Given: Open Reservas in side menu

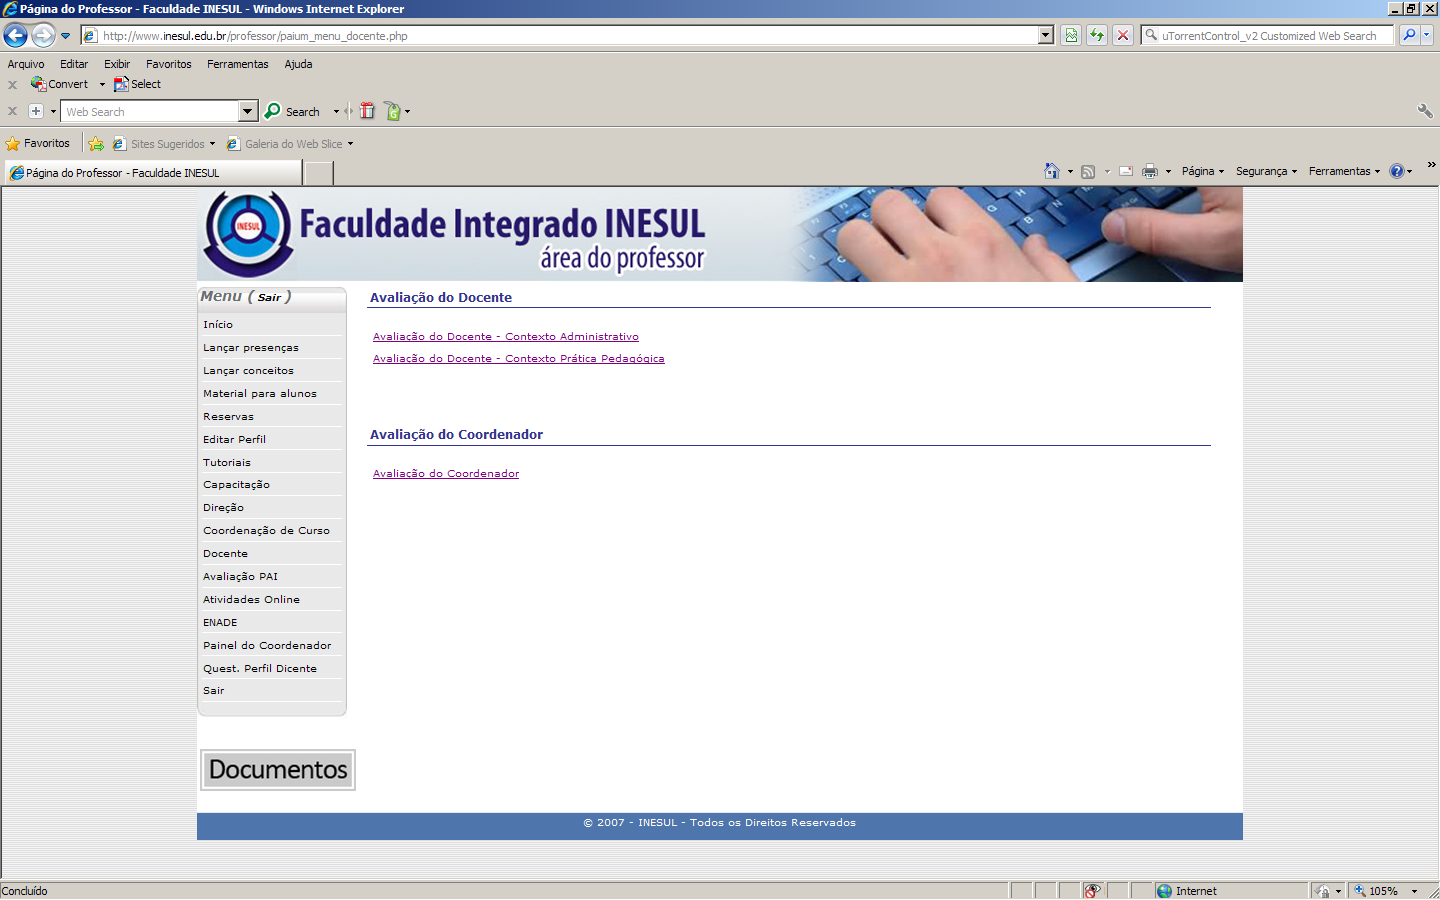Looking at the screenshot, I should coord(229,417).
